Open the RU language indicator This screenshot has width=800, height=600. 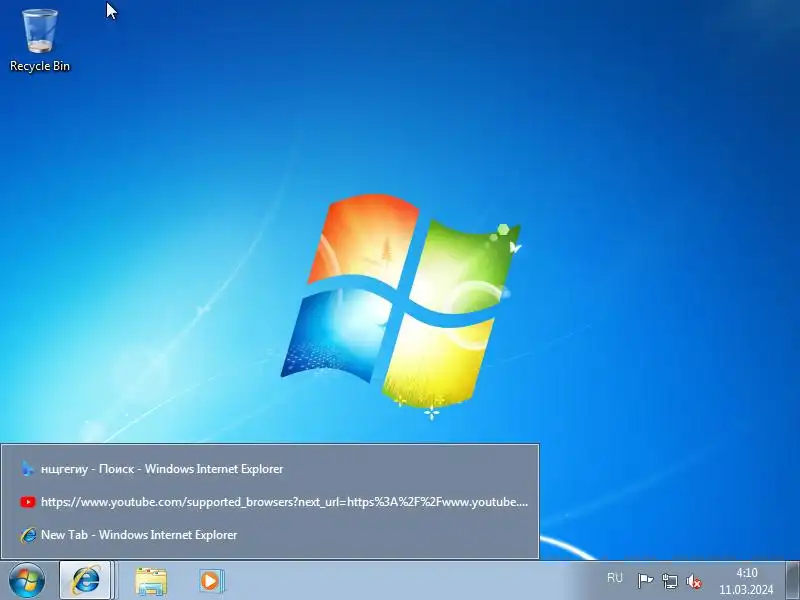pyautogui.click(x=615, y=578)
